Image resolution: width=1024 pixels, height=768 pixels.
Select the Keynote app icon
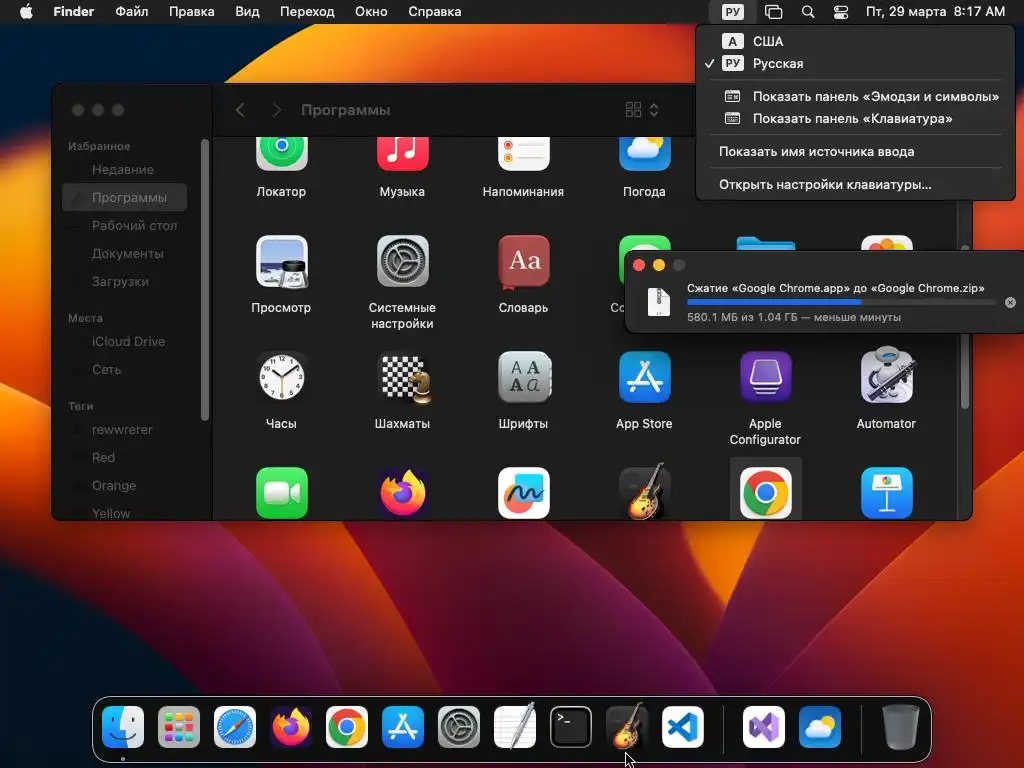886,493
